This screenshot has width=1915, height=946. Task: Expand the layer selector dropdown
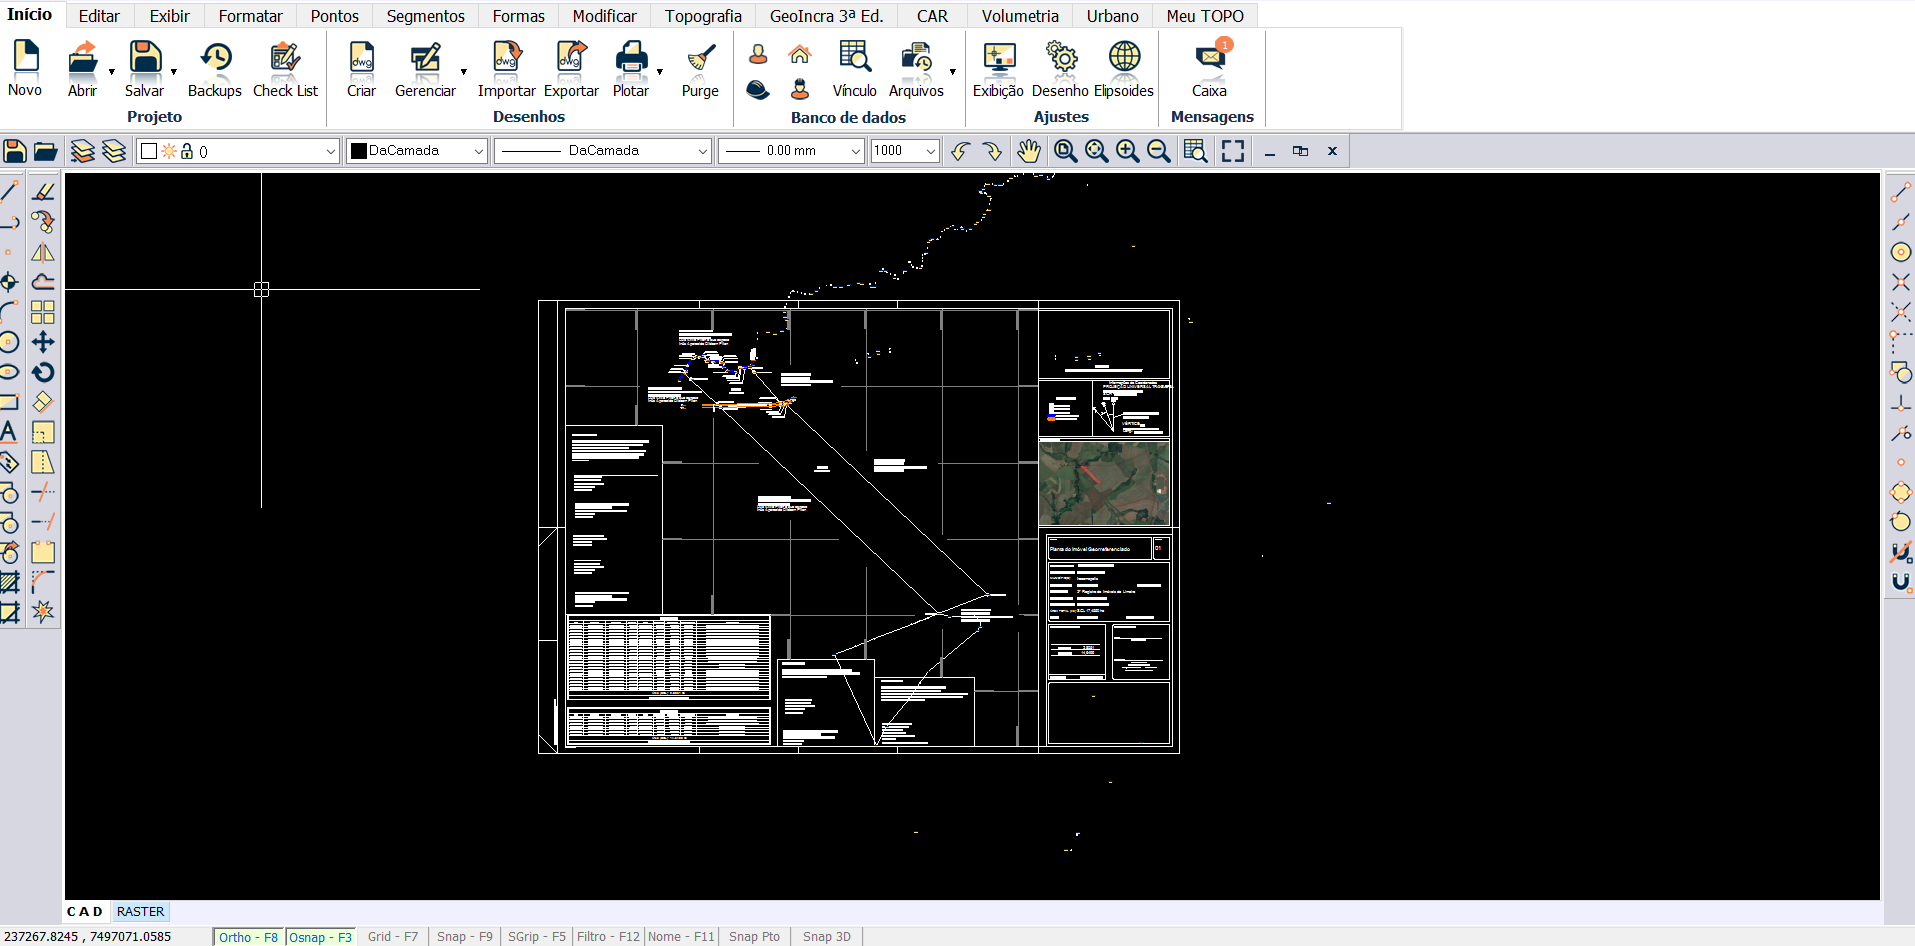[x=330, y=151]
